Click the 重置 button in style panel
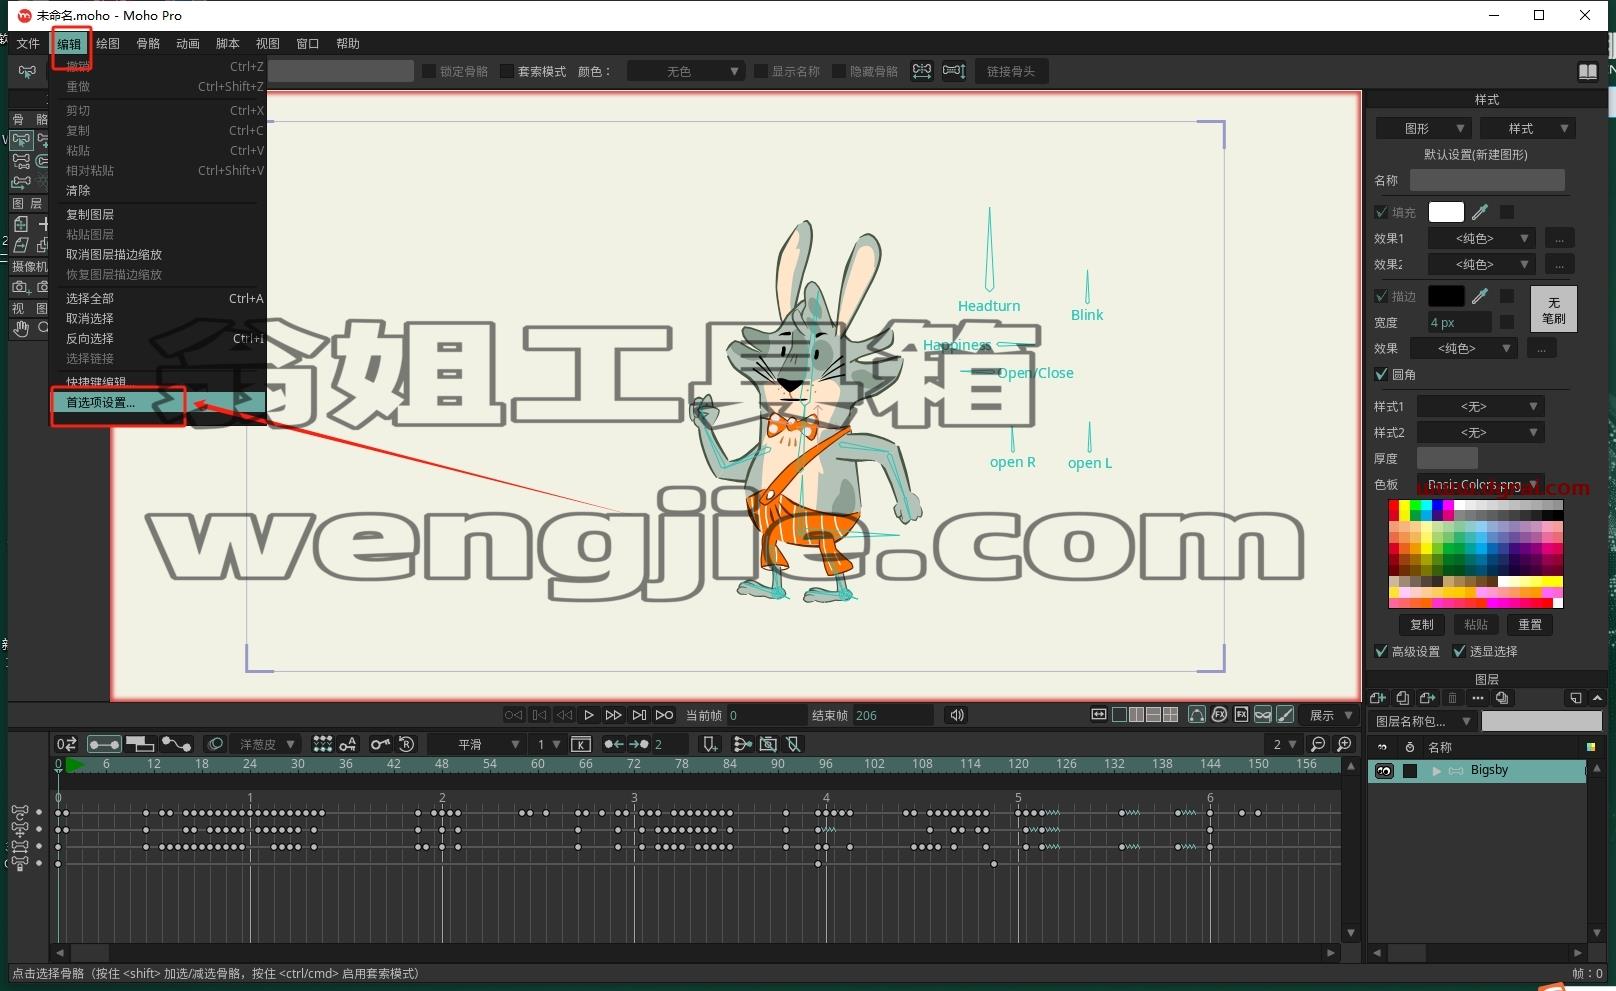This screenshot has height=991, width=1616. pos(1530,625)
